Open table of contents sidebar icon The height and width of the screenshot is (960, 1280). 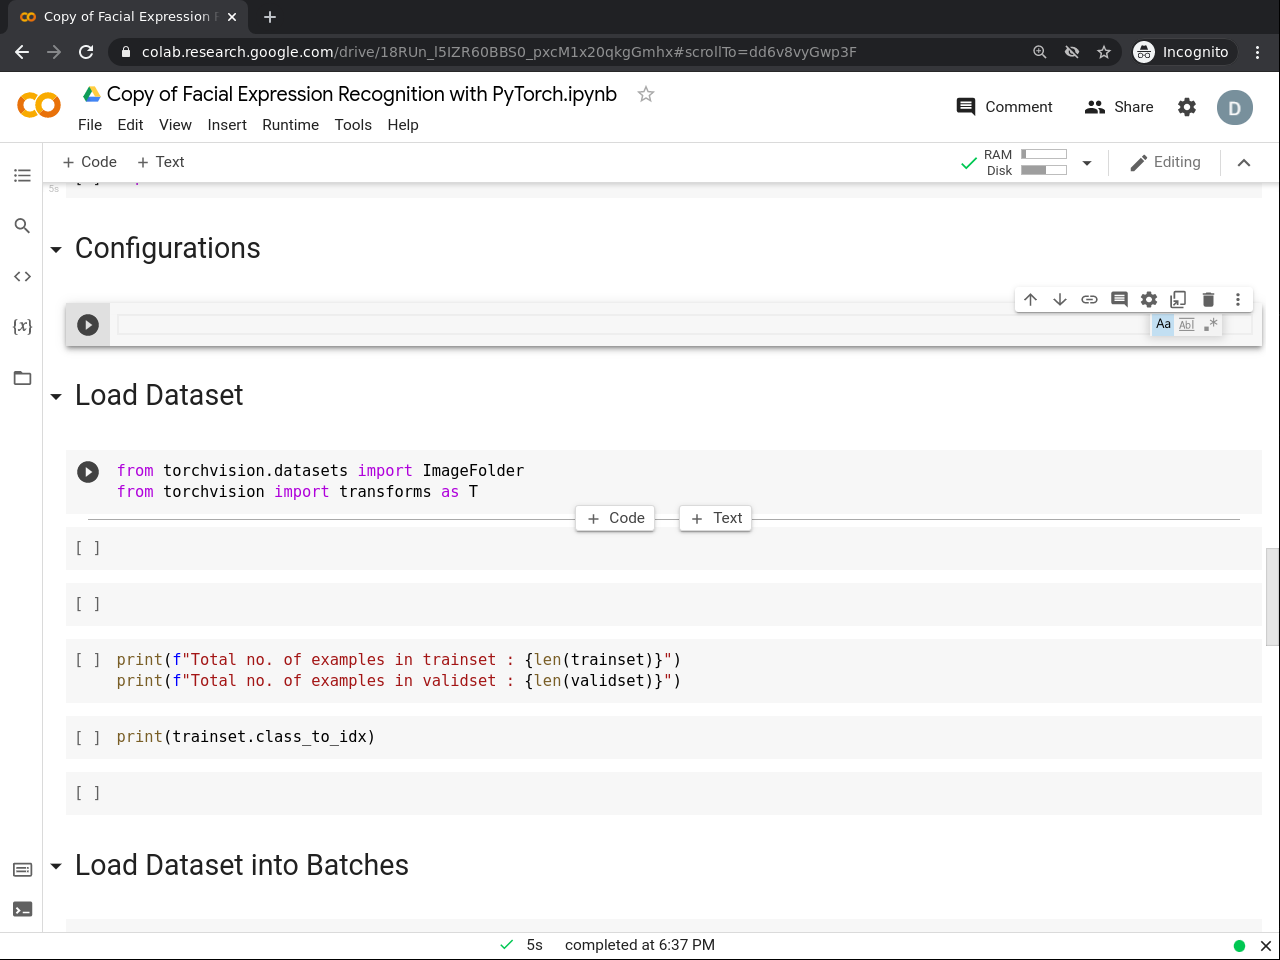22,176
